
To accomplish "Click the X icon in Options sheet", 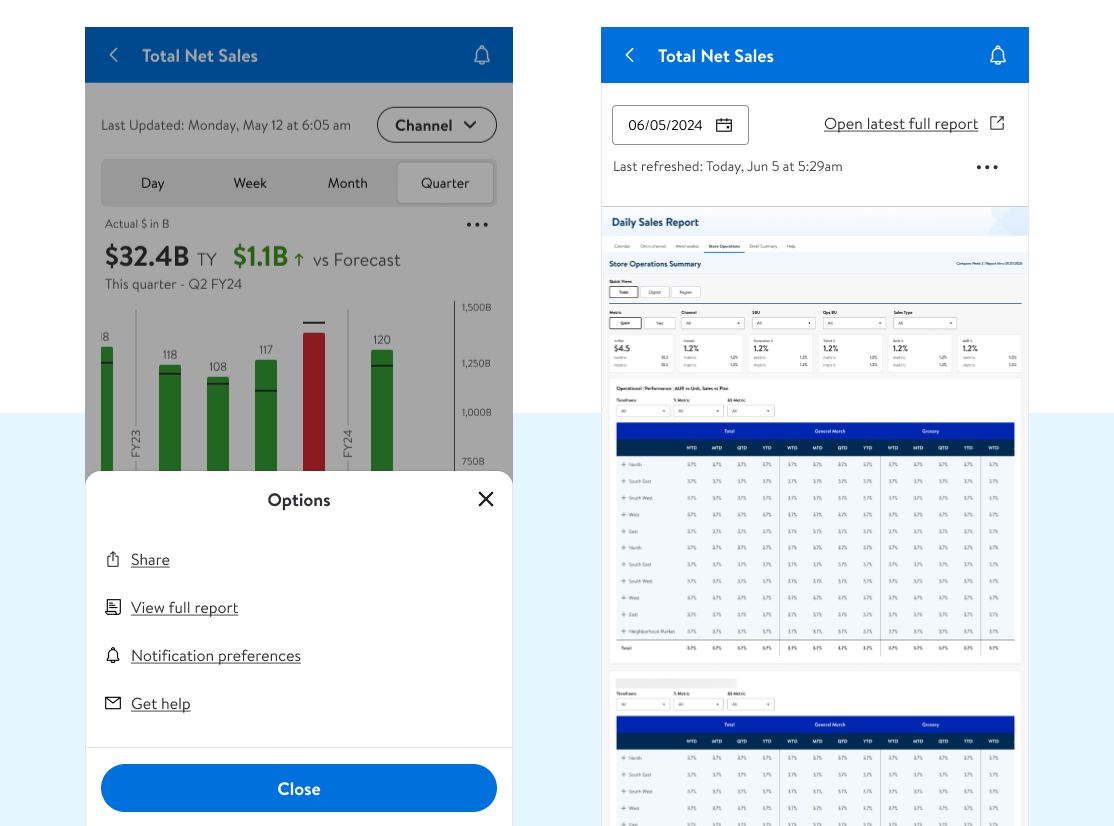I will coord(486,499).
